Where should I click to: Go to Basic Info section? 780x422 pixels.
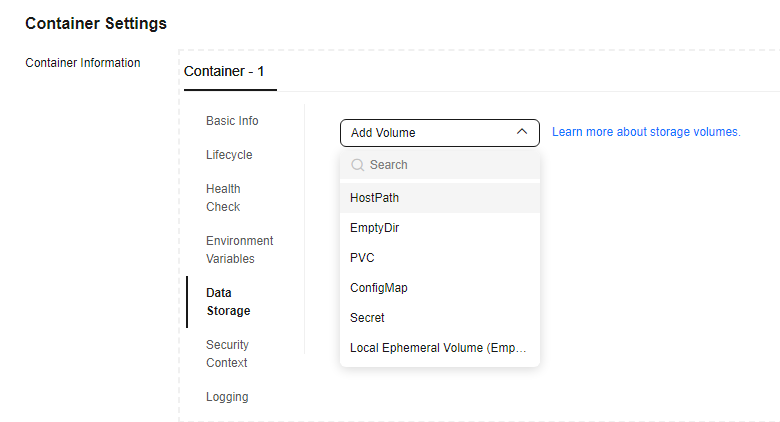tap(232, 121)
